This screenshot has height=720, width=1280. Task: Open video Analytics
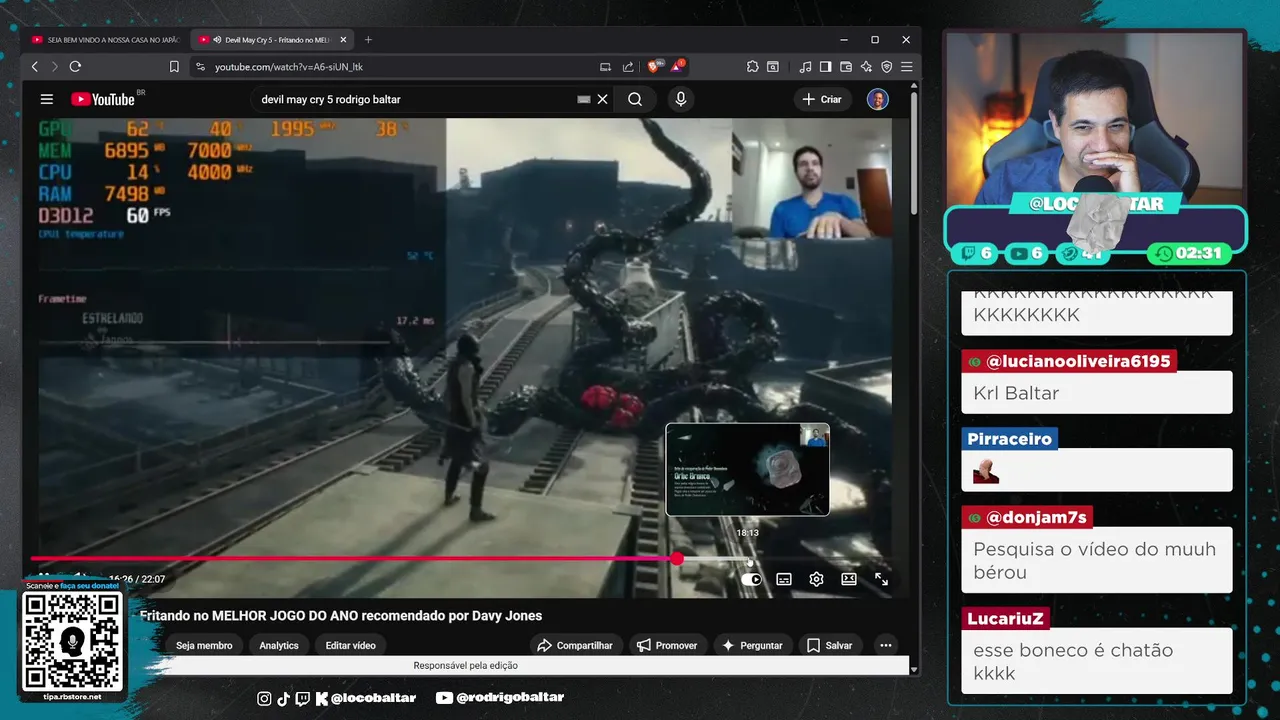click(279, 645)
